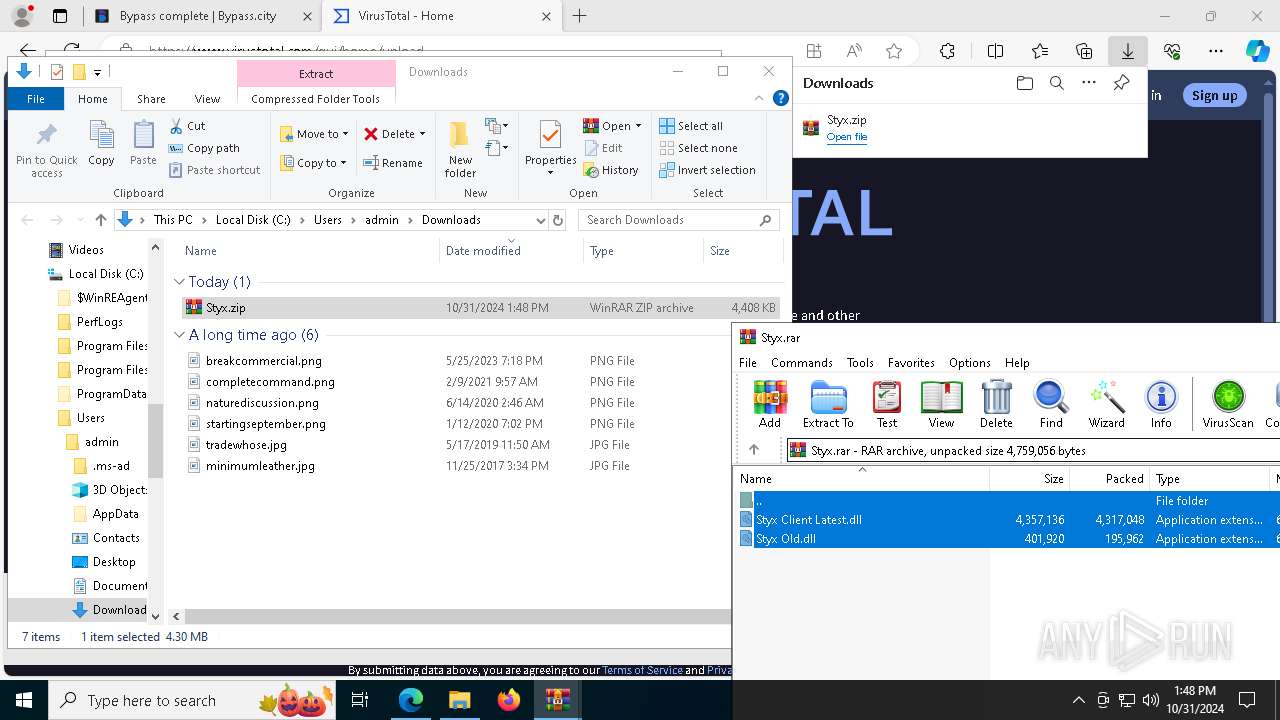Open WinRAR Commands menu

pos(802,363)
